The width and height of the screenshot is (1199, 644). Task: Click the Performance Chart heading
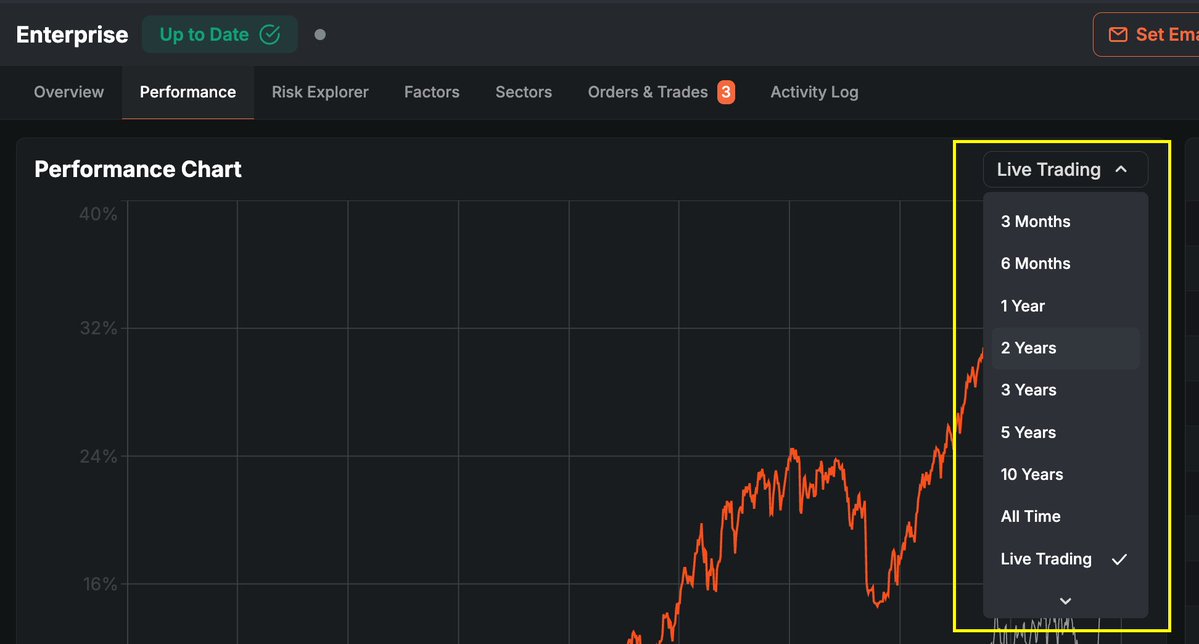tap(138, 169)
